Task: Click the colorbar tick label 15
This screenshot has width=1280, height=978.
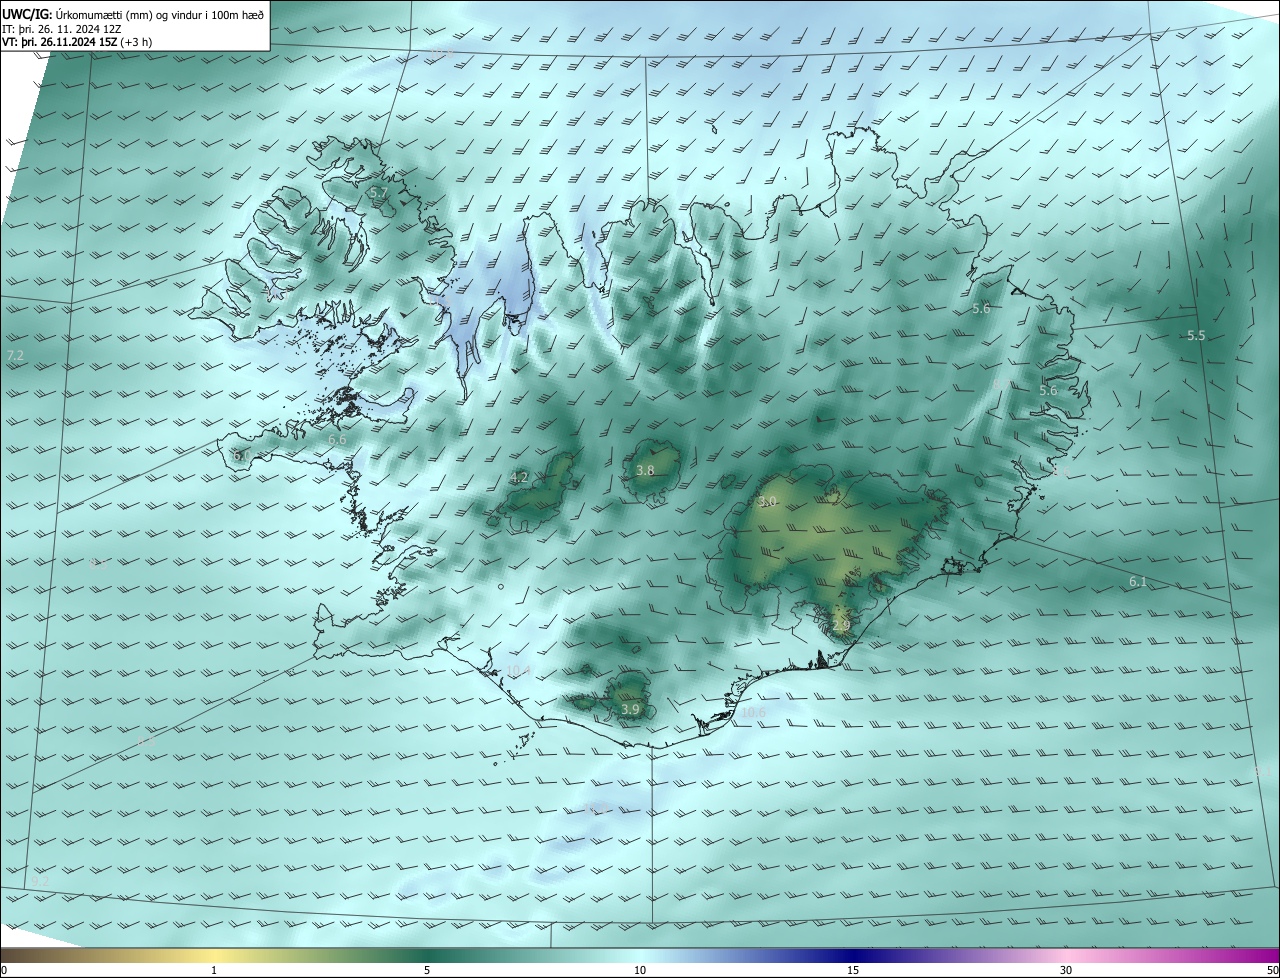Action: click(x=853, y=970)
